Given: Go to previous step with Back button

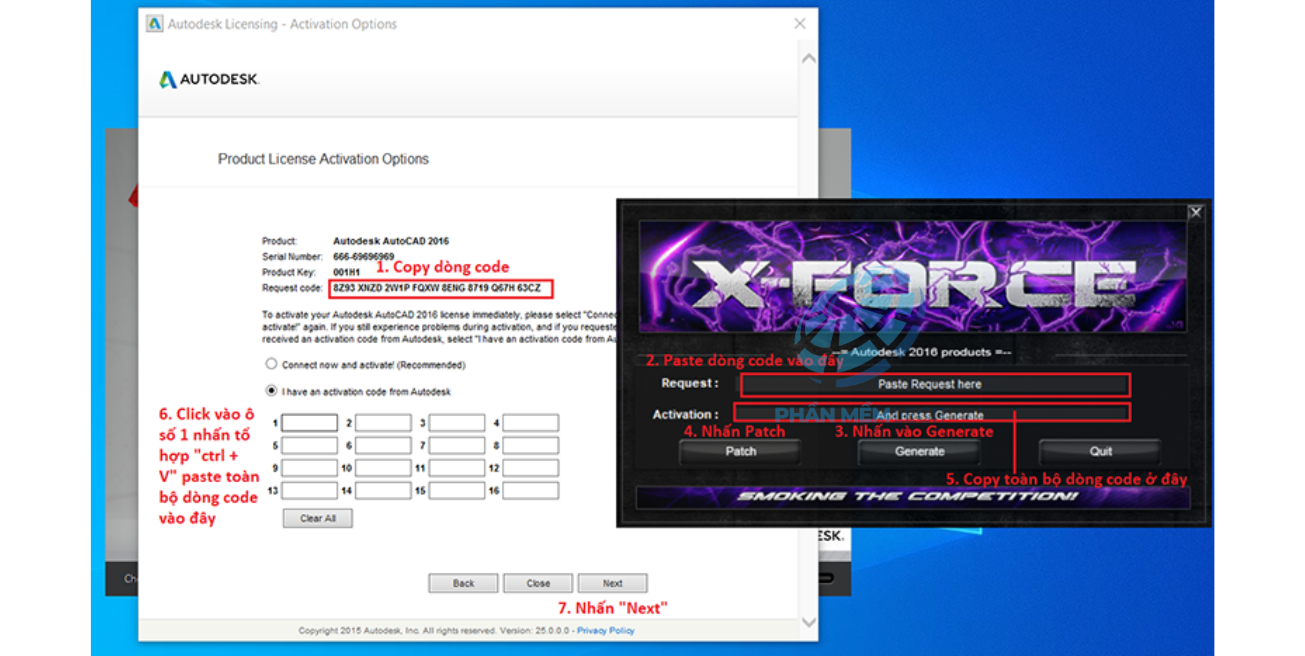Looking at the screenshot, I should pos(463,583).
